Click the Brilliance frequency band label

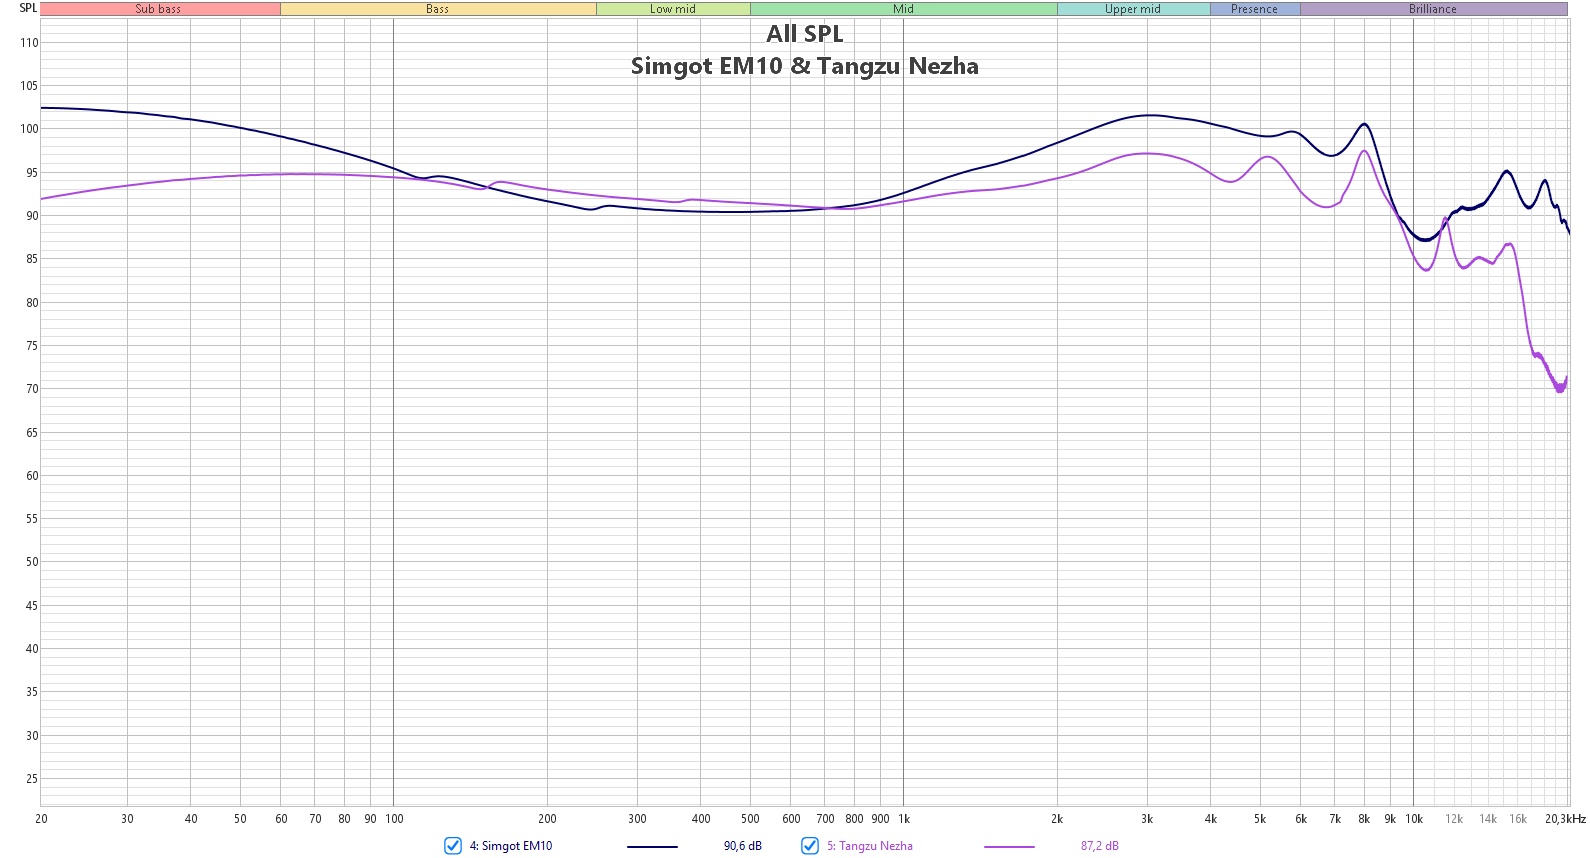[x=1433, y=9]
